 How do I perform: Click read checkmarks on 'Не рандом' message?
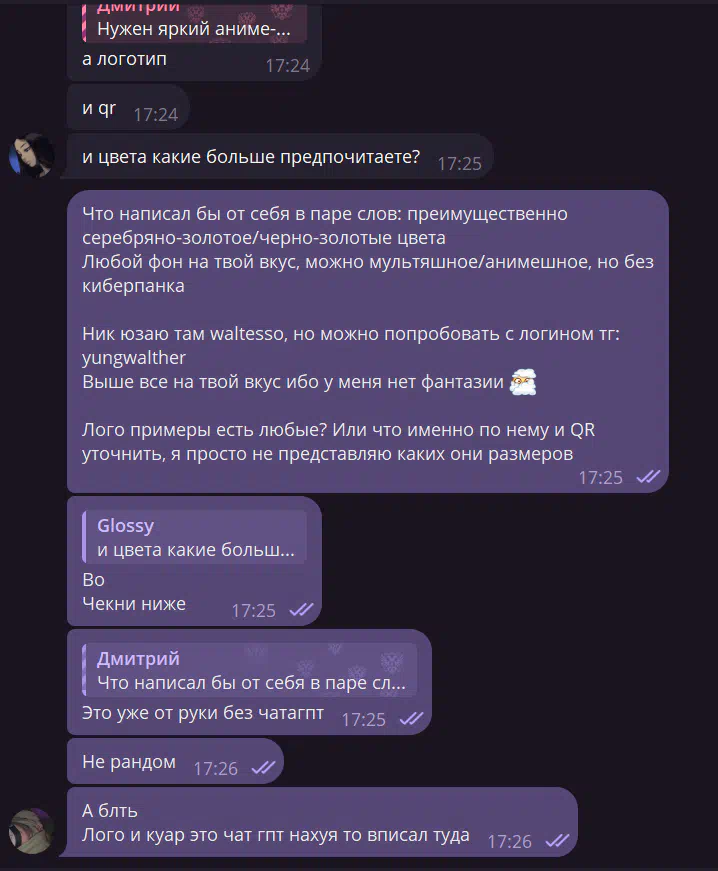(x=263, y=768)
